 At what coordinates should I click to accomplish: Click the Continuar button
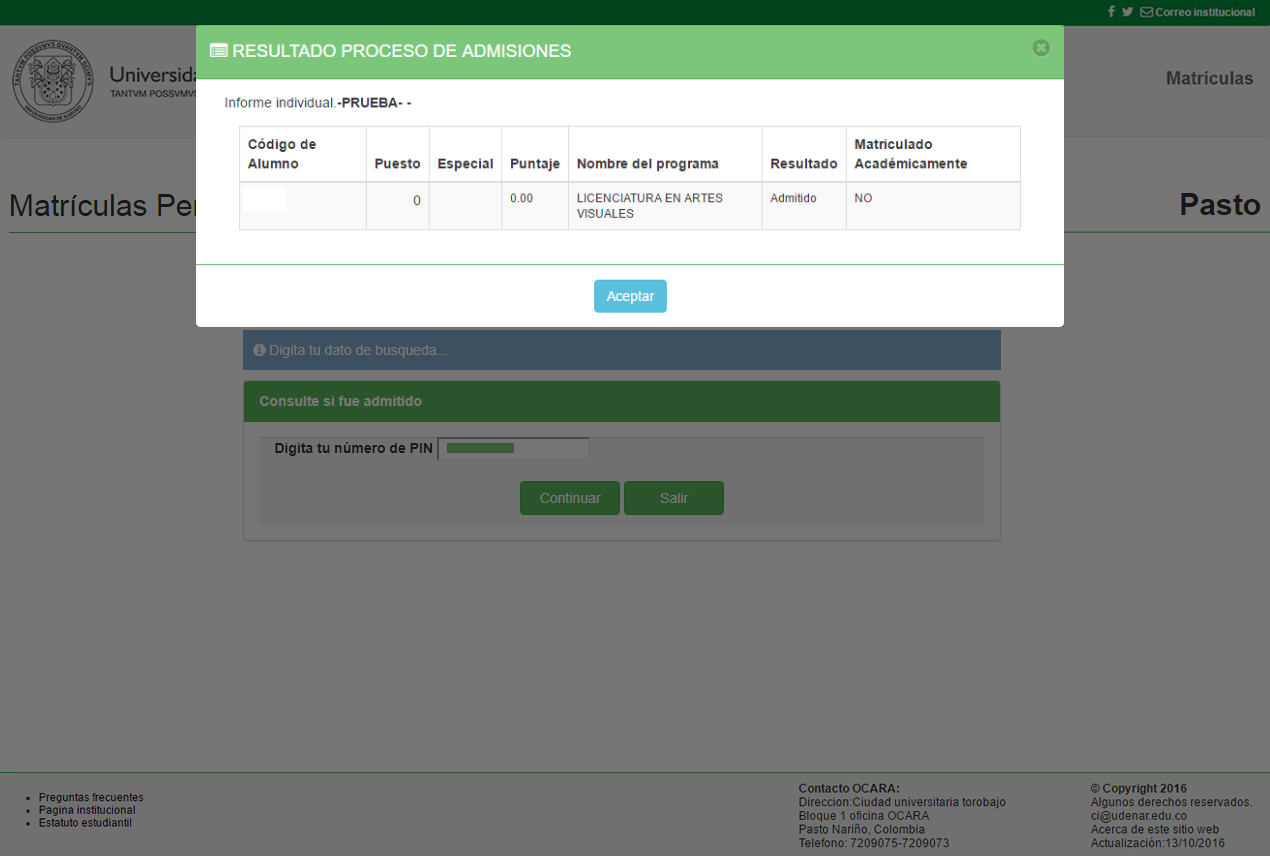coord(570,498)
